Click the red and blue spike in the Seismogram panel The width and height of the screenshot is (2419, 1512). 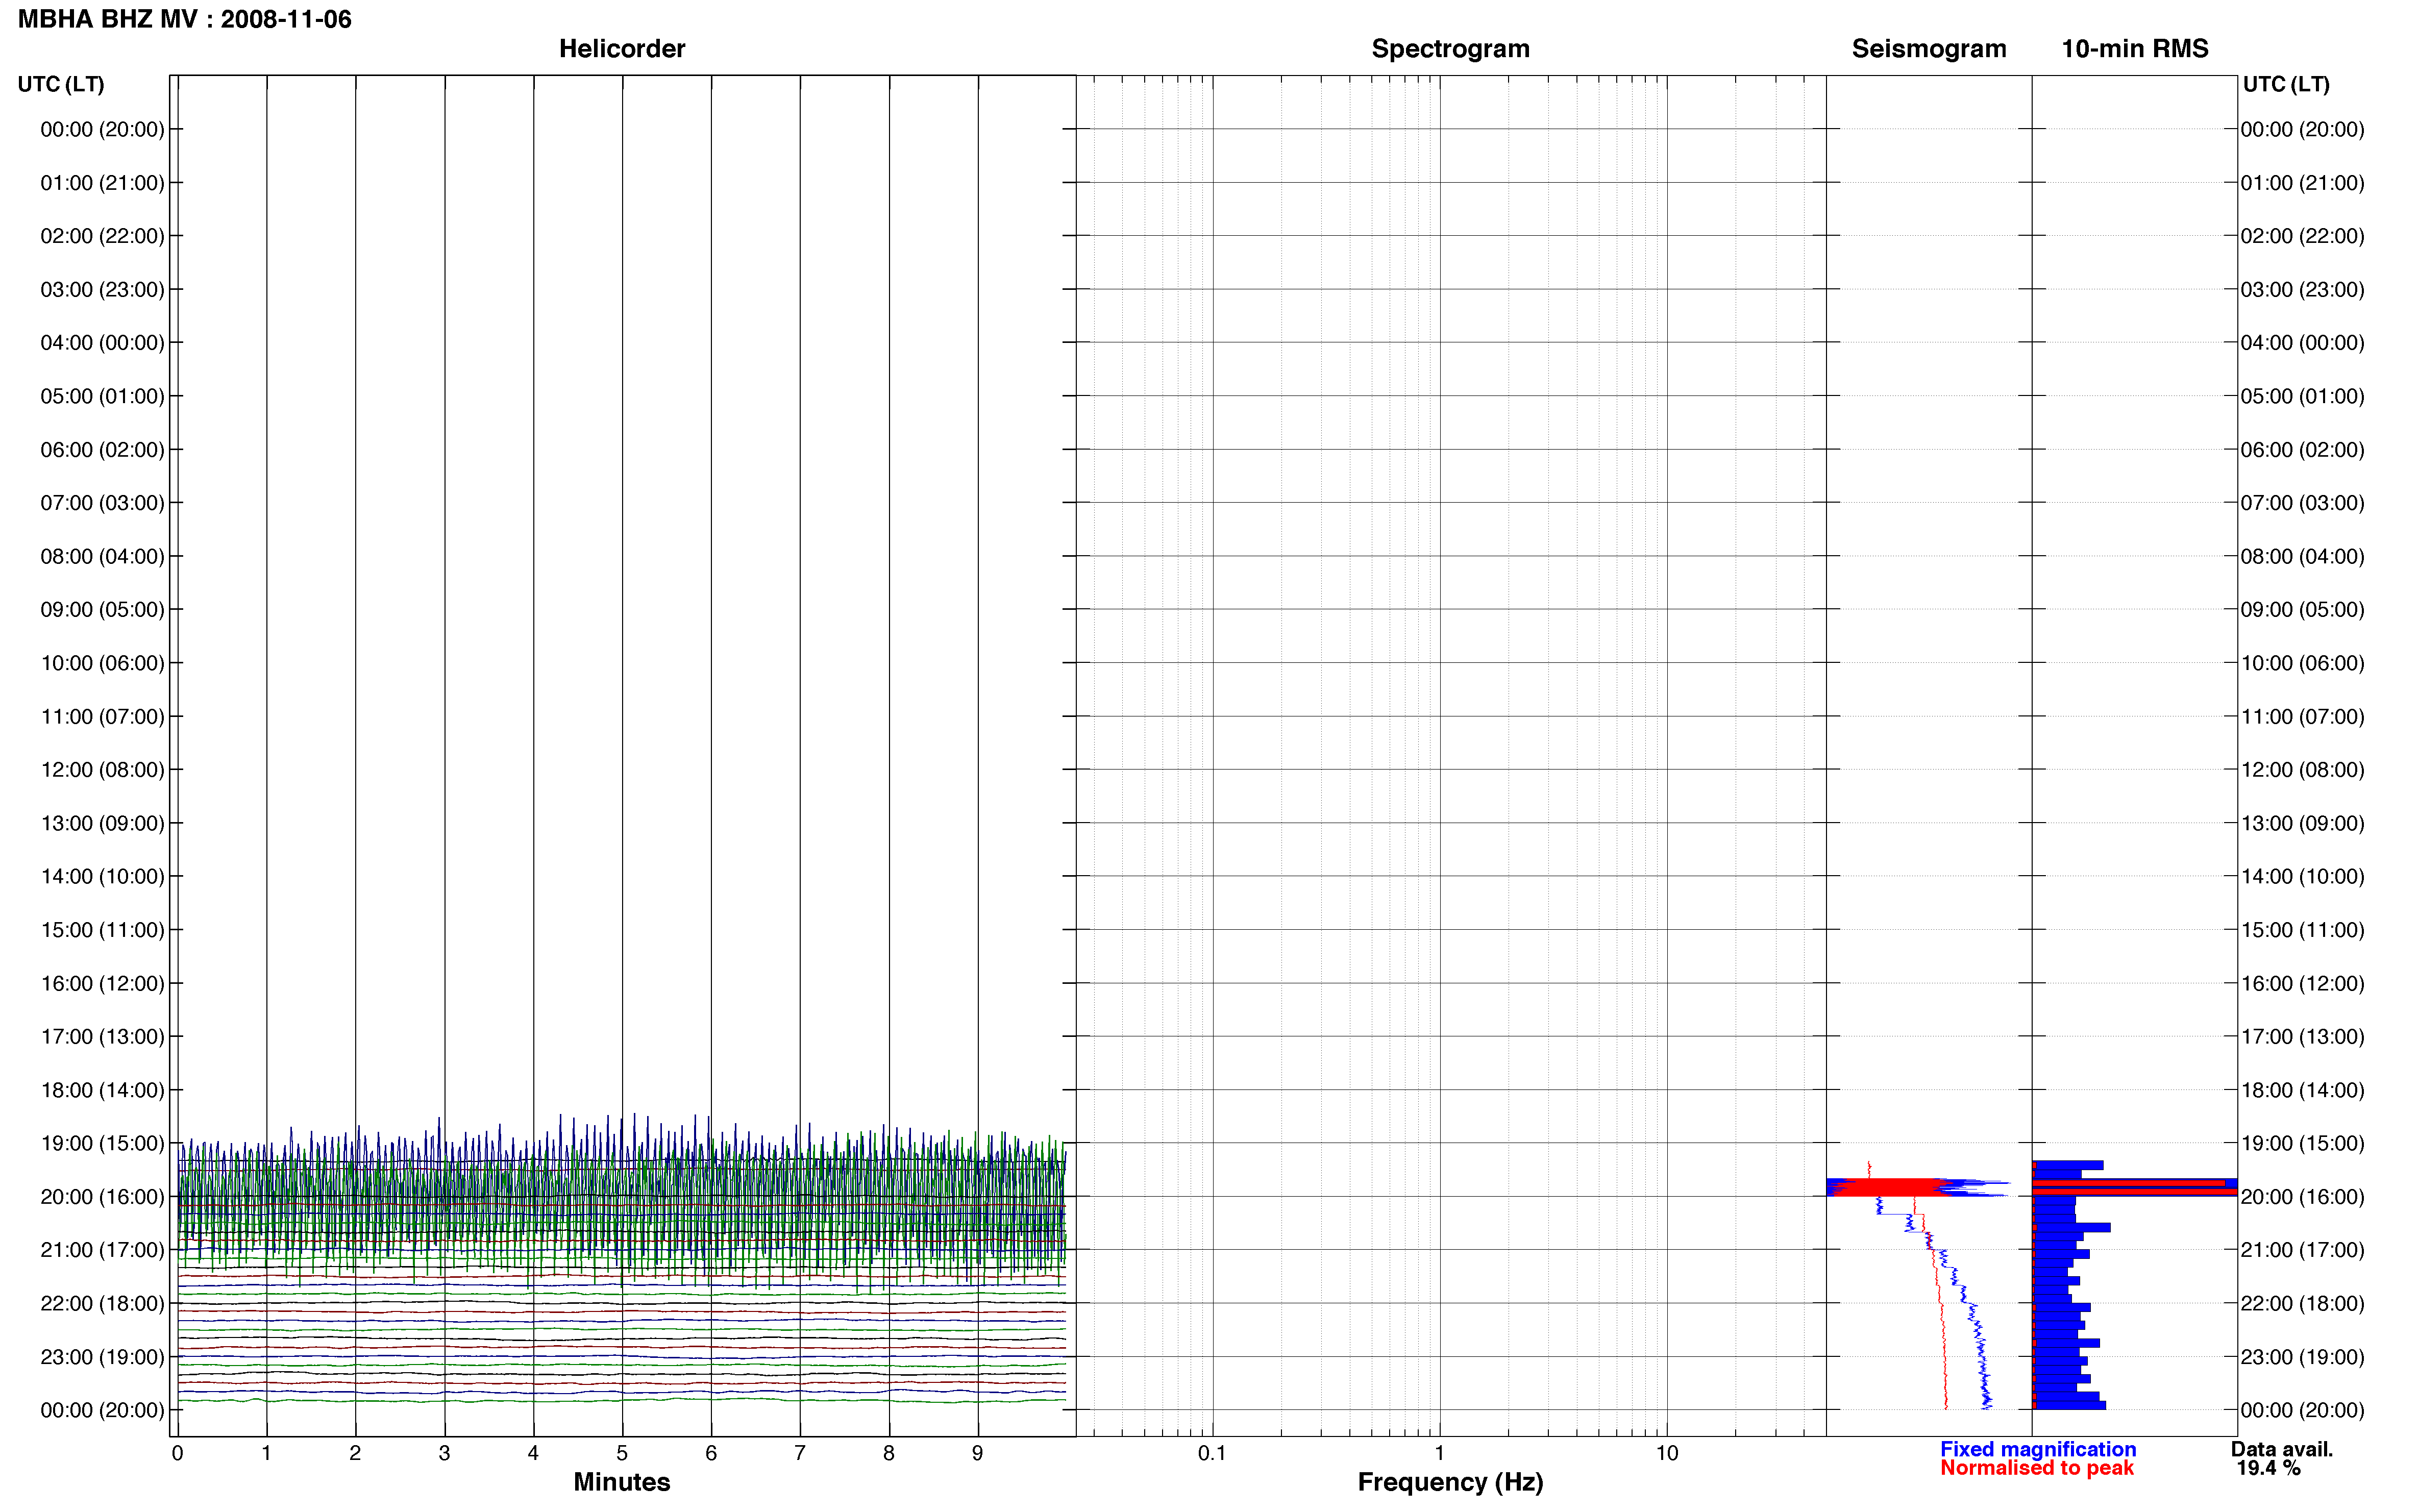(1917, 1187)
